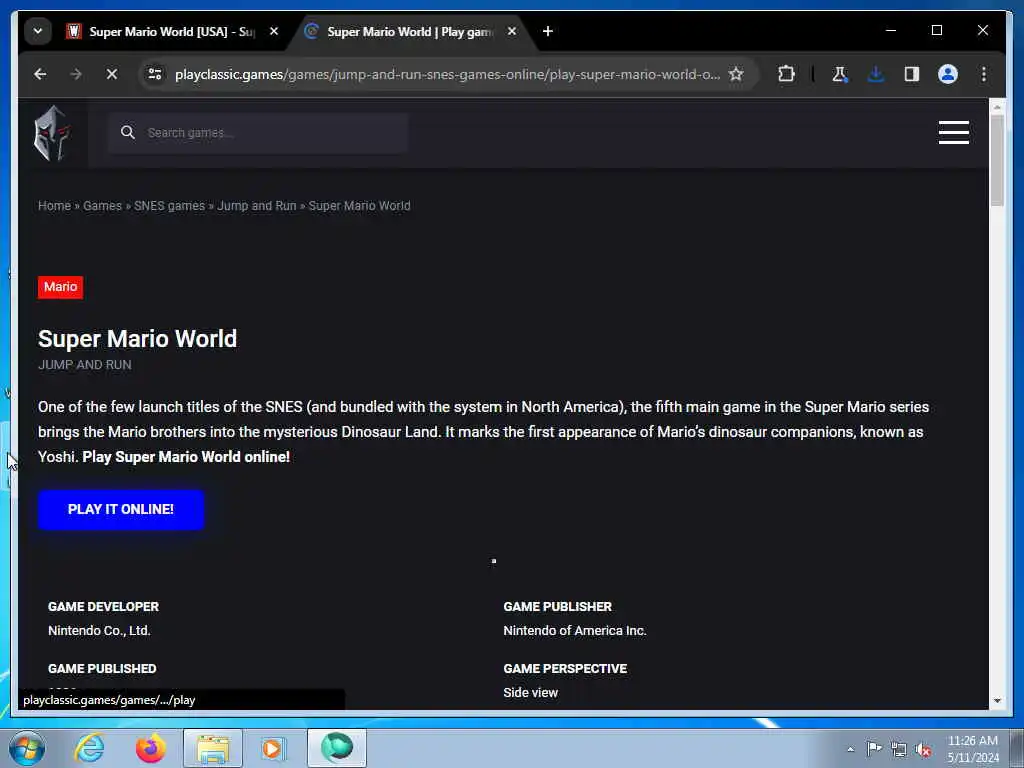Go back to the previous page

[x=40, y=74]
